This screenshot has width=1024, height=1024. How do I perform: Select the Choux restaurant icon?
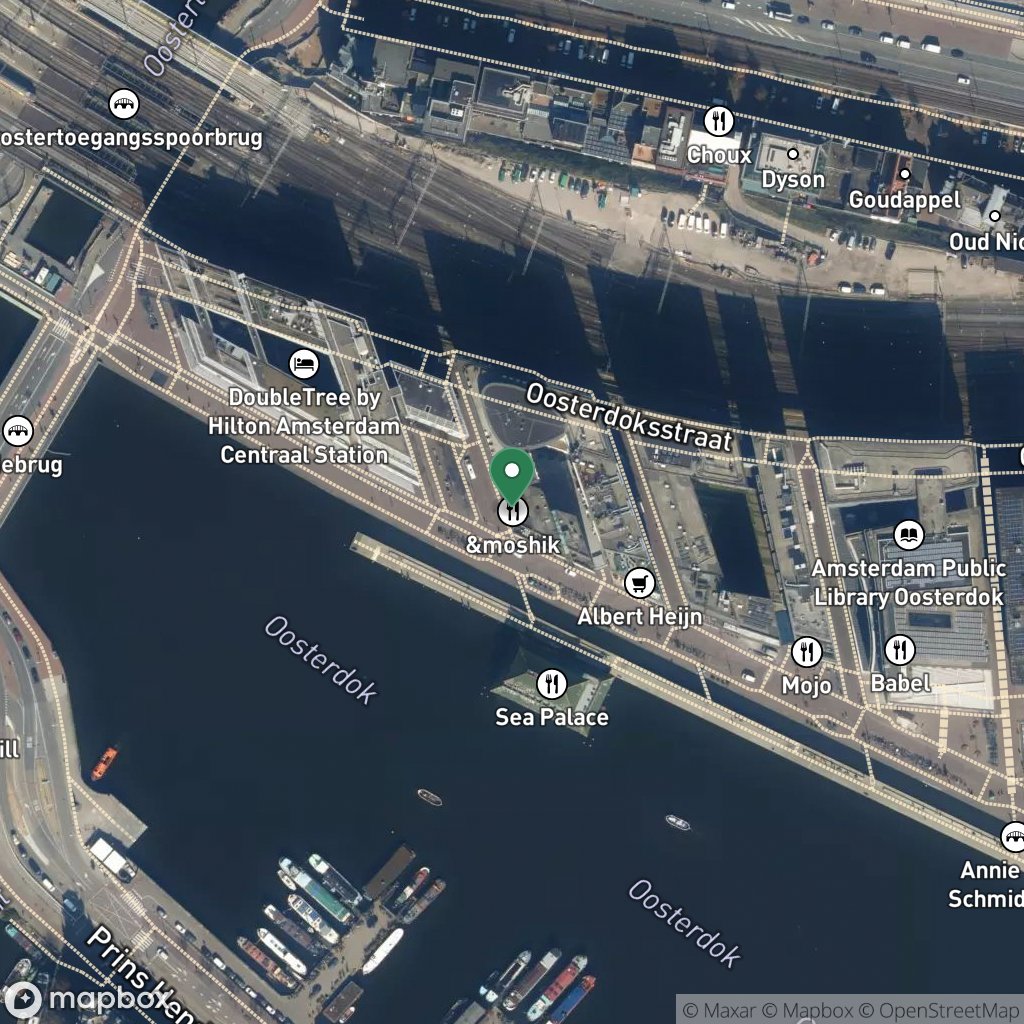pyautogui.click(x=718, y=121)
